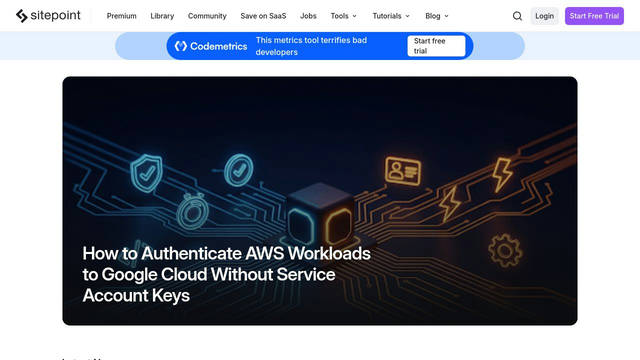Click the Codemetrics logo in banner
The height and width of the screenshot is (360, 640).
point(211,46)
